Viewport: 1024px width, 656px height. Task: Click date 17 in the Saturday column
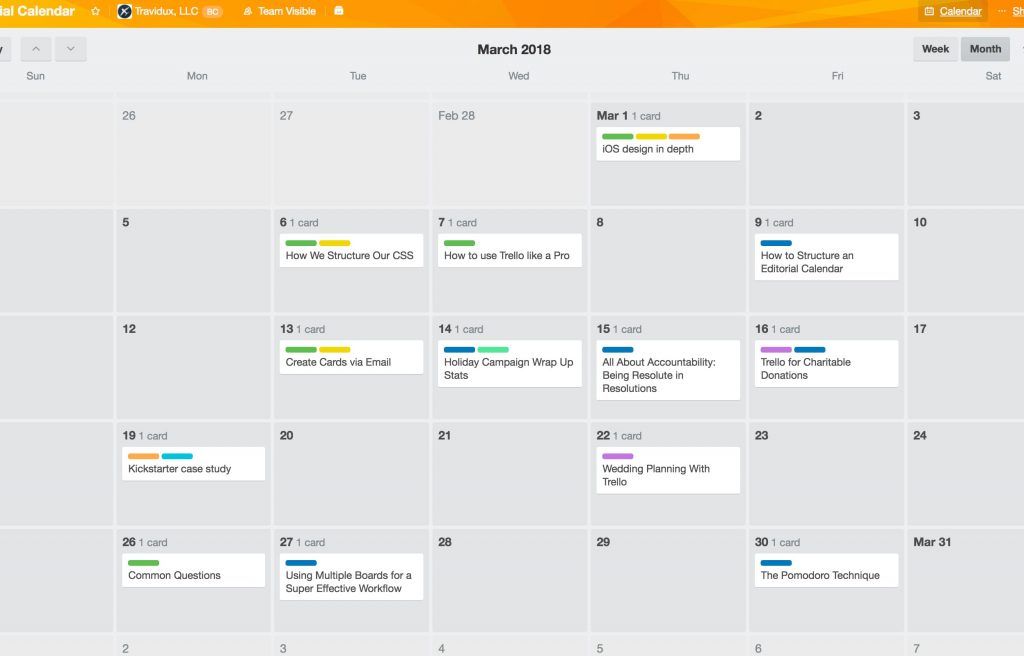click(920, 329)
